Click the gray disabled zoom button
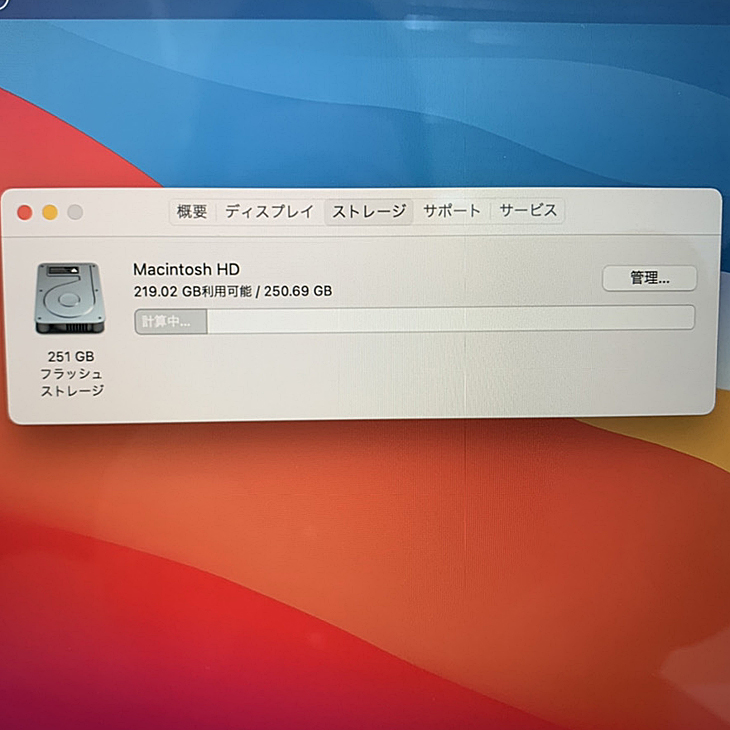 click(x=75, y=212)
